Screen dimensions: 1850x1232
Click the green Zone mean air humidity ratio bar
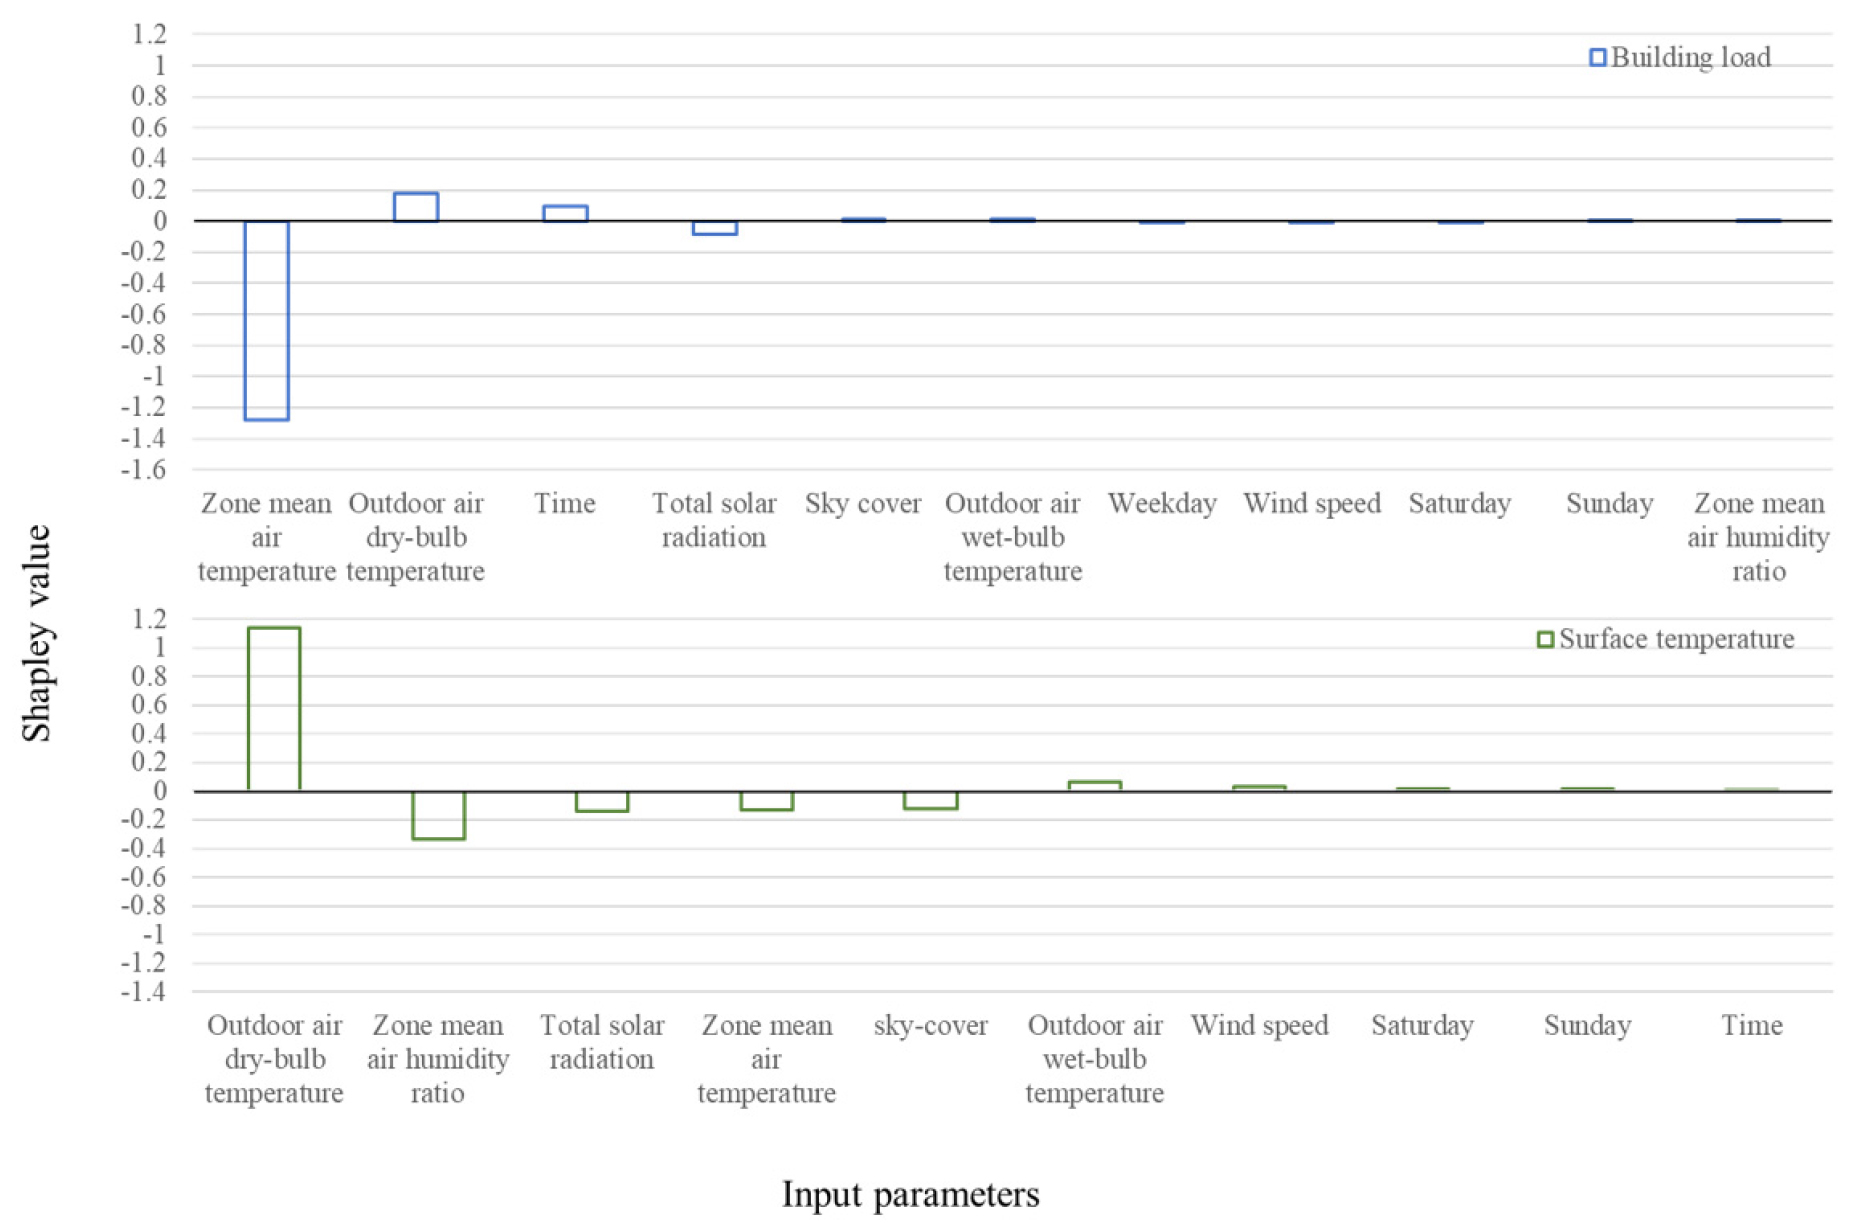click(438, 815)
